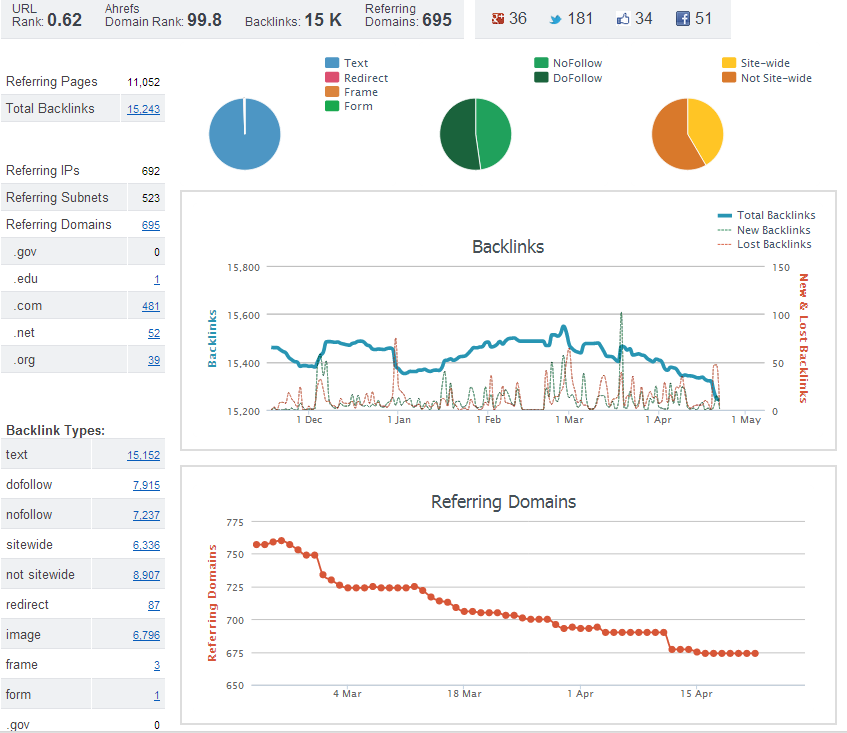Open the Referring Domains 695 link
This screenshot has width=847, height=733.
point(151,225)
